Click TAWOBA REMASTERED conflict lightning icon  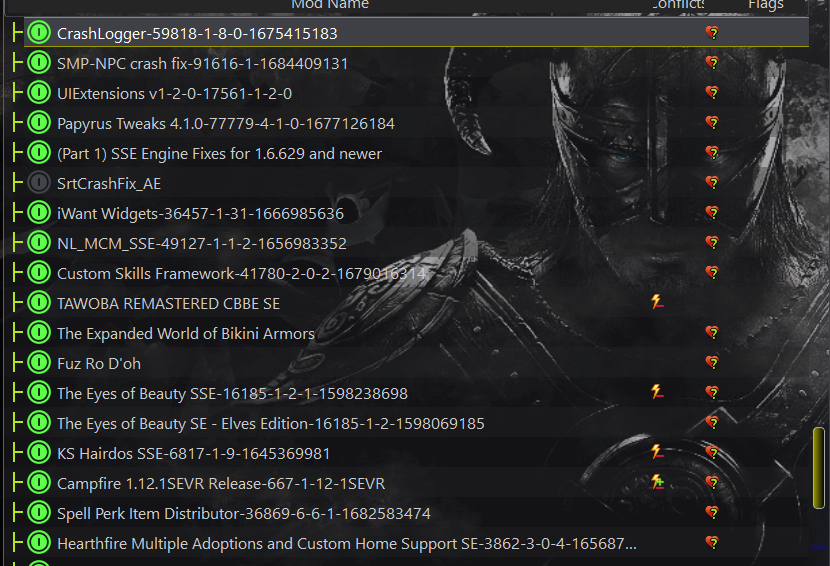click(x=657, y=302)
